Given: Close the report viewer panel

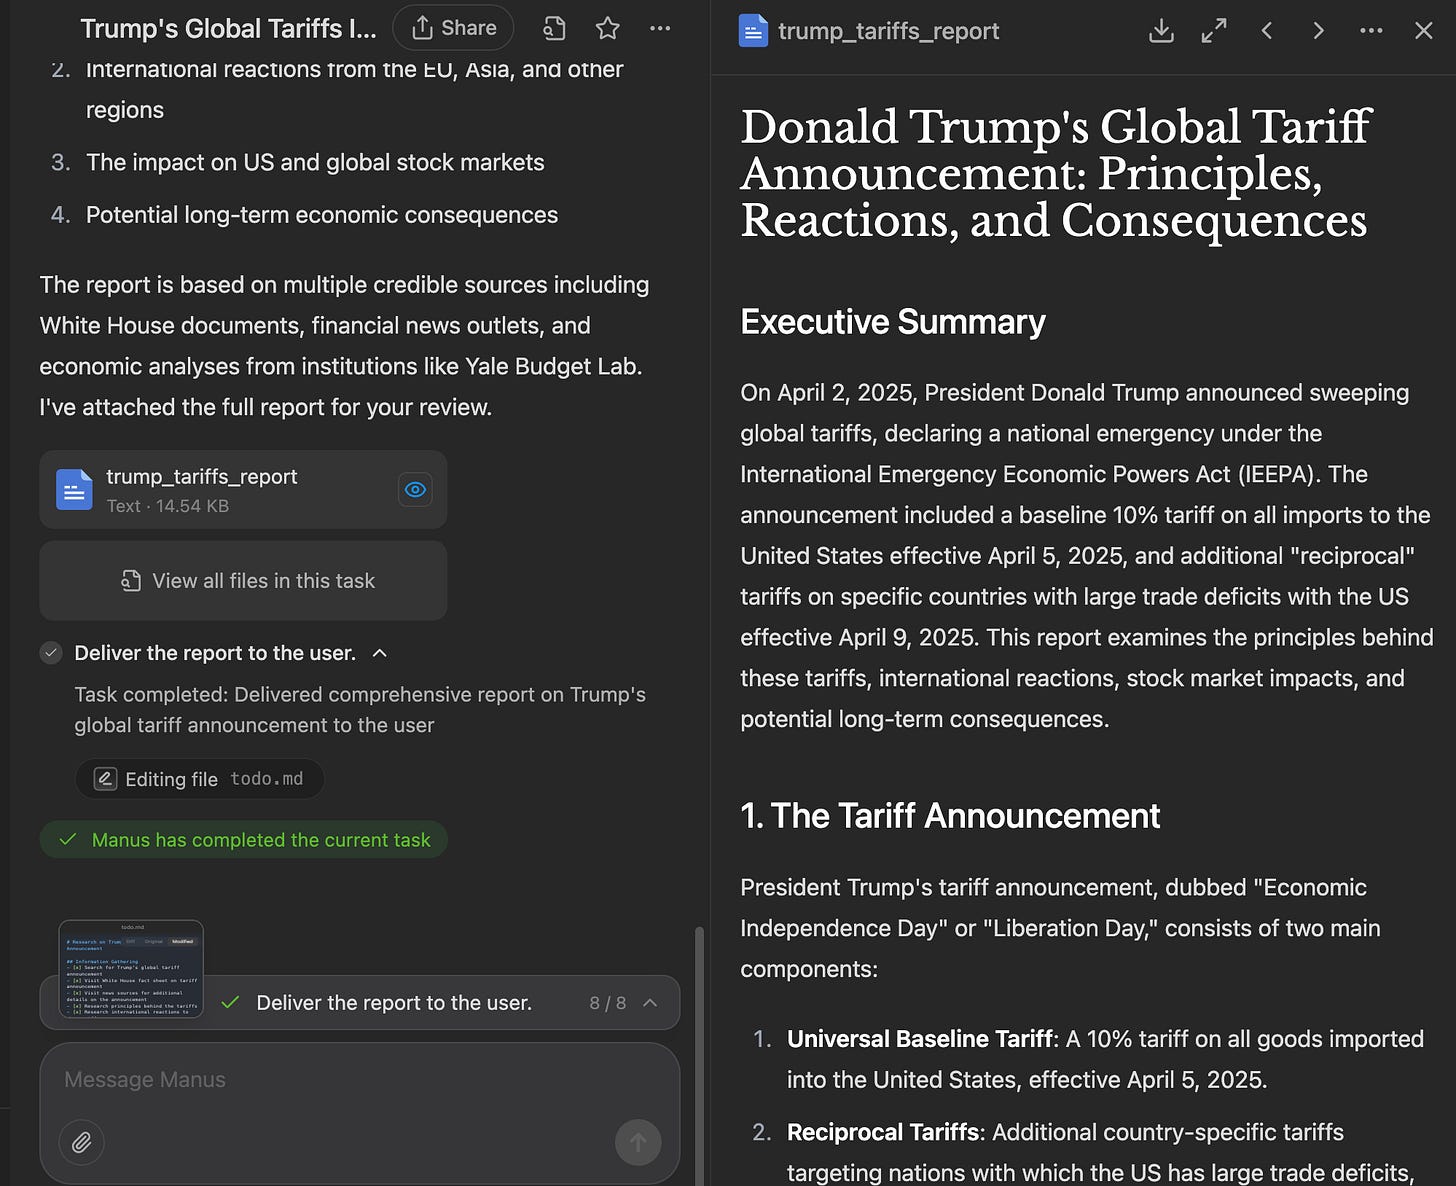Looking at the screenshot, I should [1424, 31].
